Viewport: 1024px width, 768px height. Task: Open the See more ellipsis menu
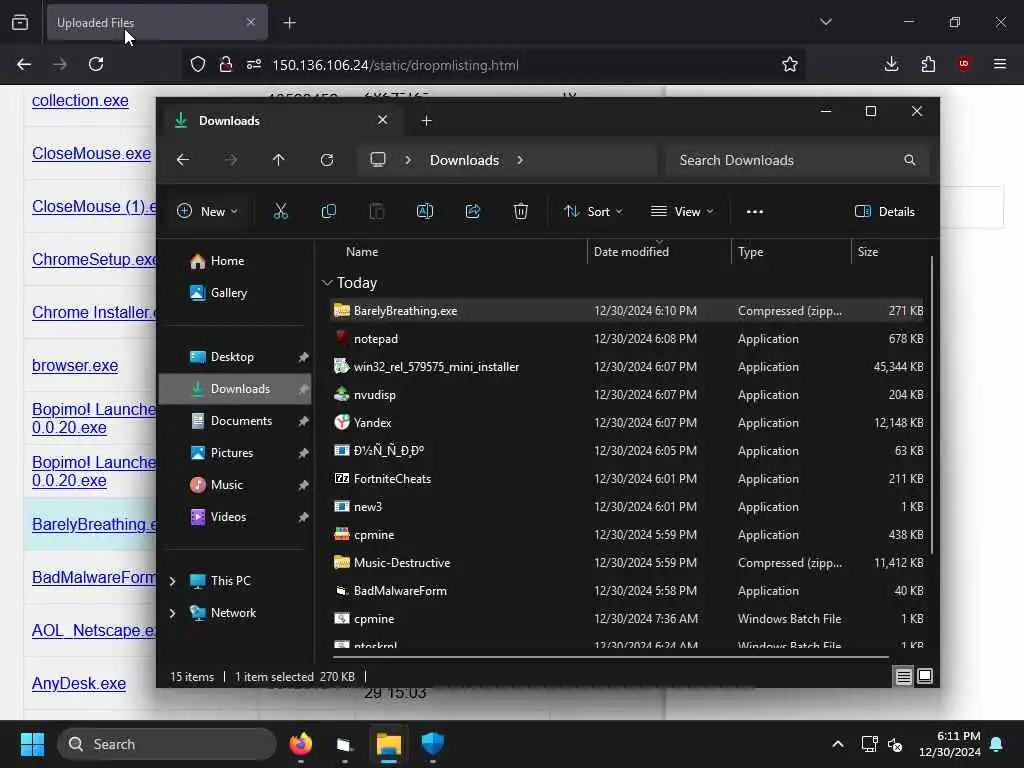755,212
